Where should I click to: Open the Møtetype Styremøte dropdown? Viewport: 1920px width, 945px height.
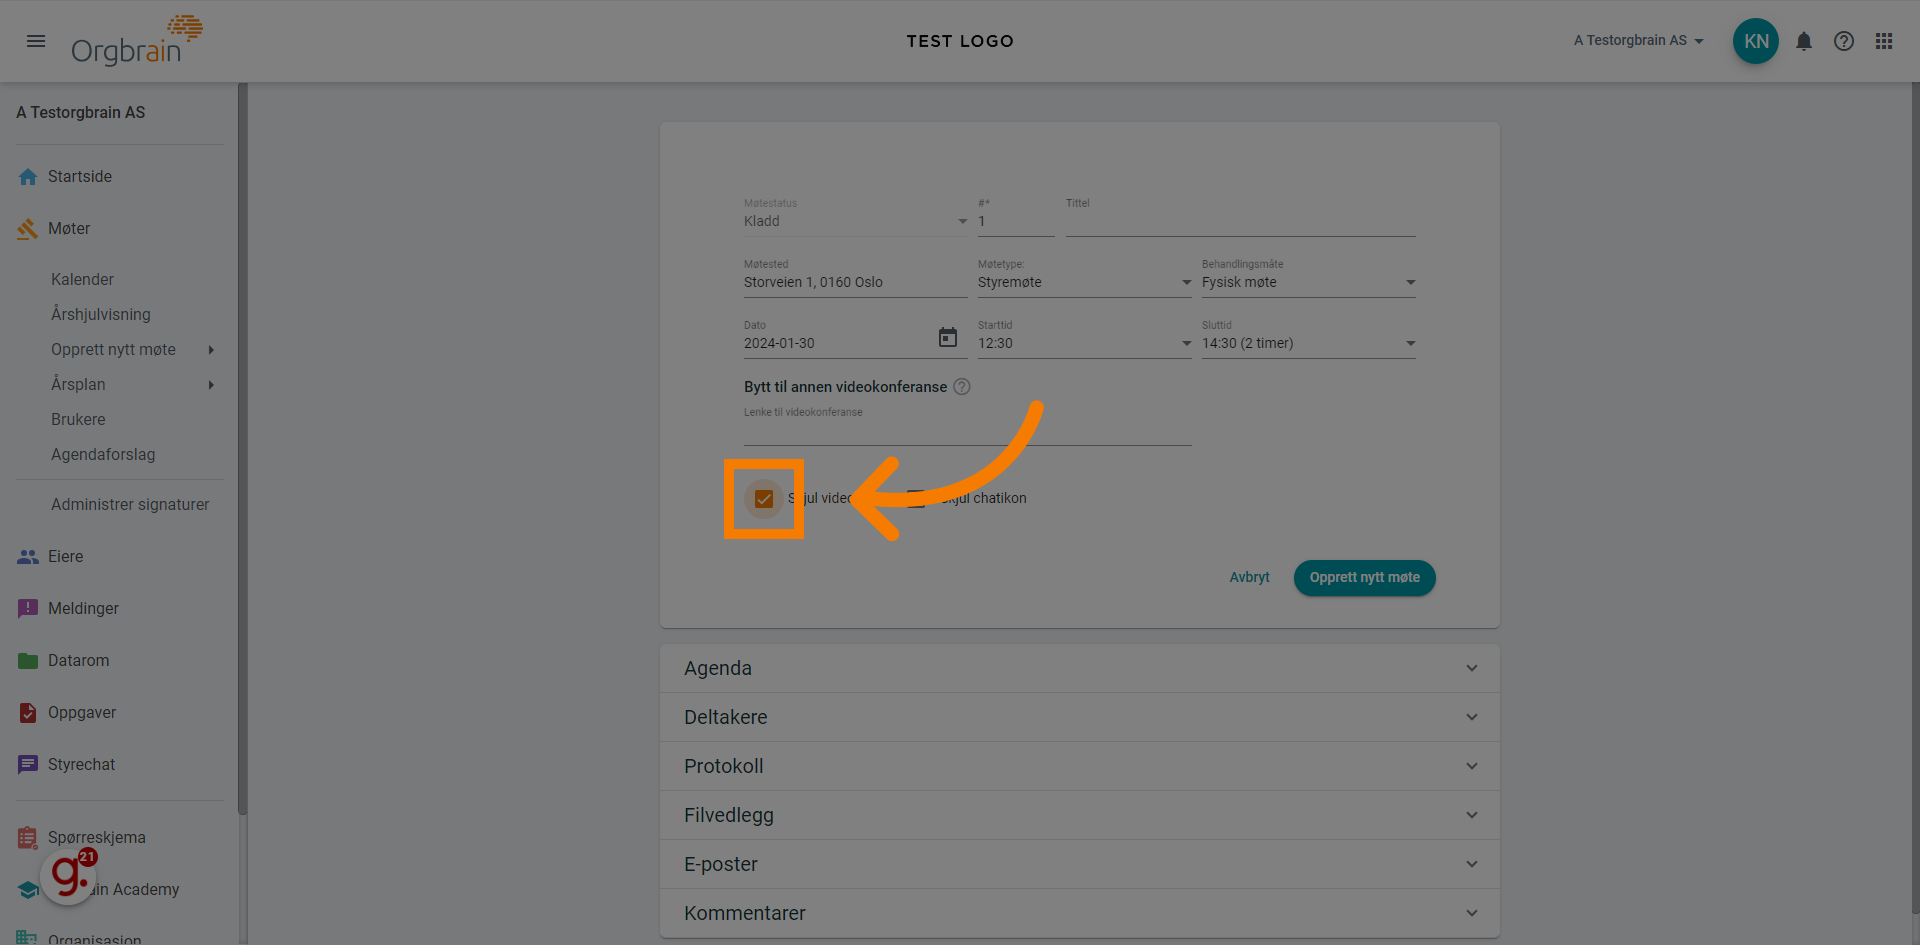[x=1085, y=283]
